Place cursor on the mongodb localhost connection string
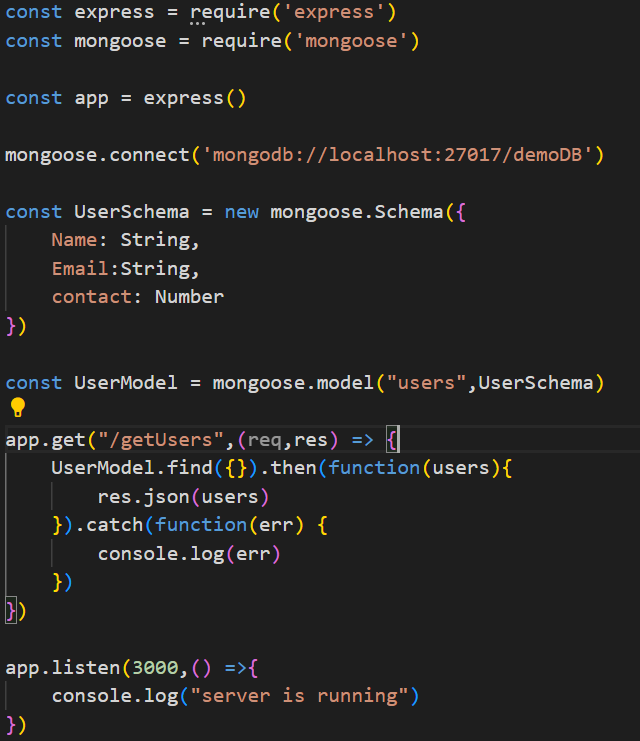This screenshot has width=640, height=741. pos(403,155)
